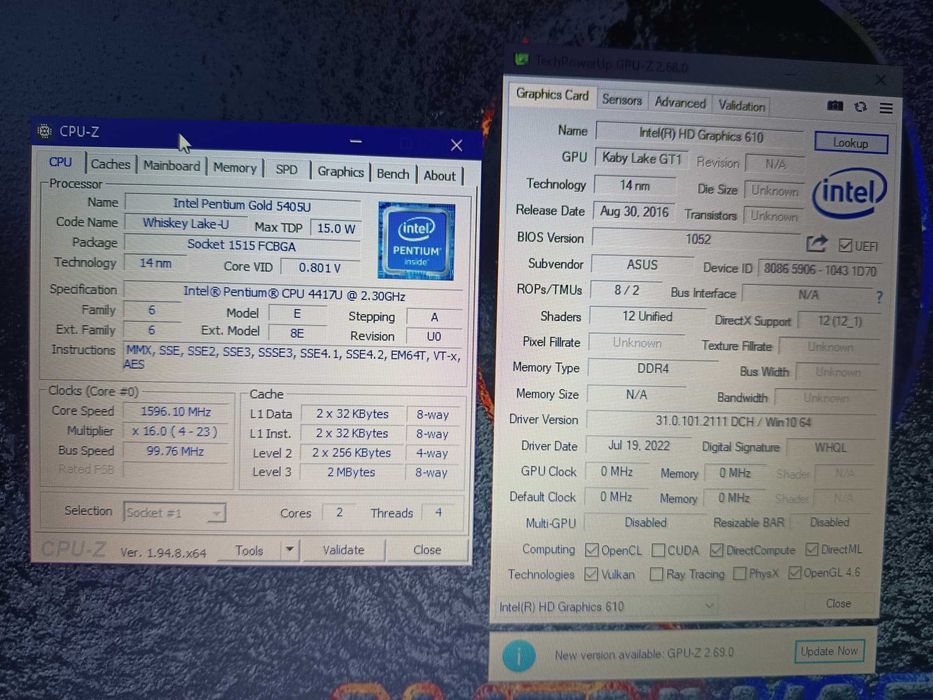Toggle the CUDA checkbox

click(x=658, y=550)
